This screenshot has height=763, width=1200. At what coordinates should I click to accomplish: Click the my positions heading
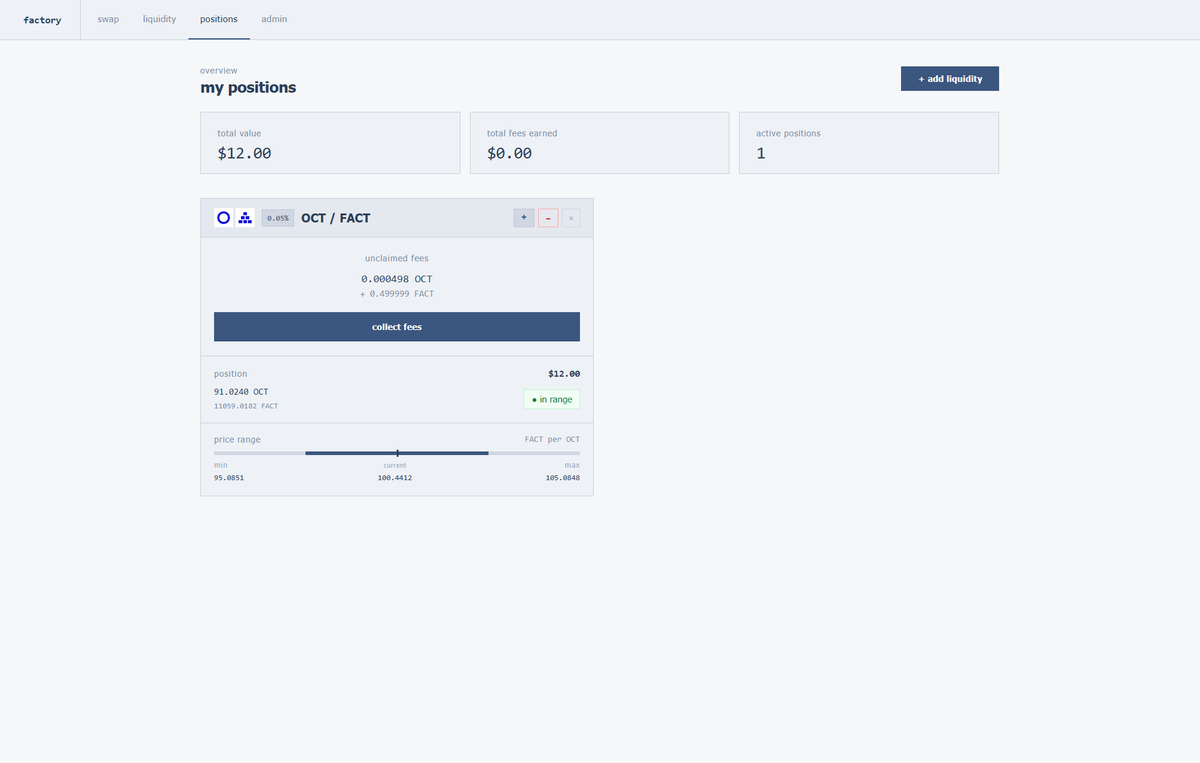click(248, 88)
